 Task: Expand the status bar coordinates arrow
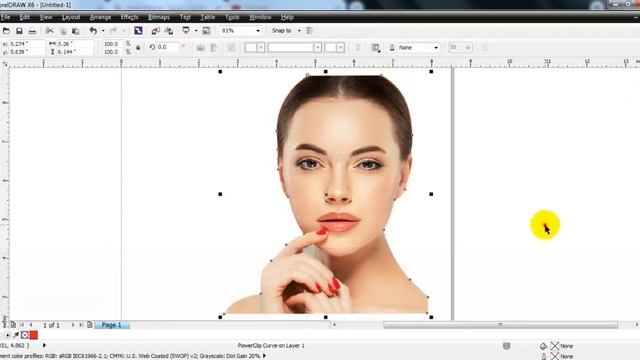point(44,345)
